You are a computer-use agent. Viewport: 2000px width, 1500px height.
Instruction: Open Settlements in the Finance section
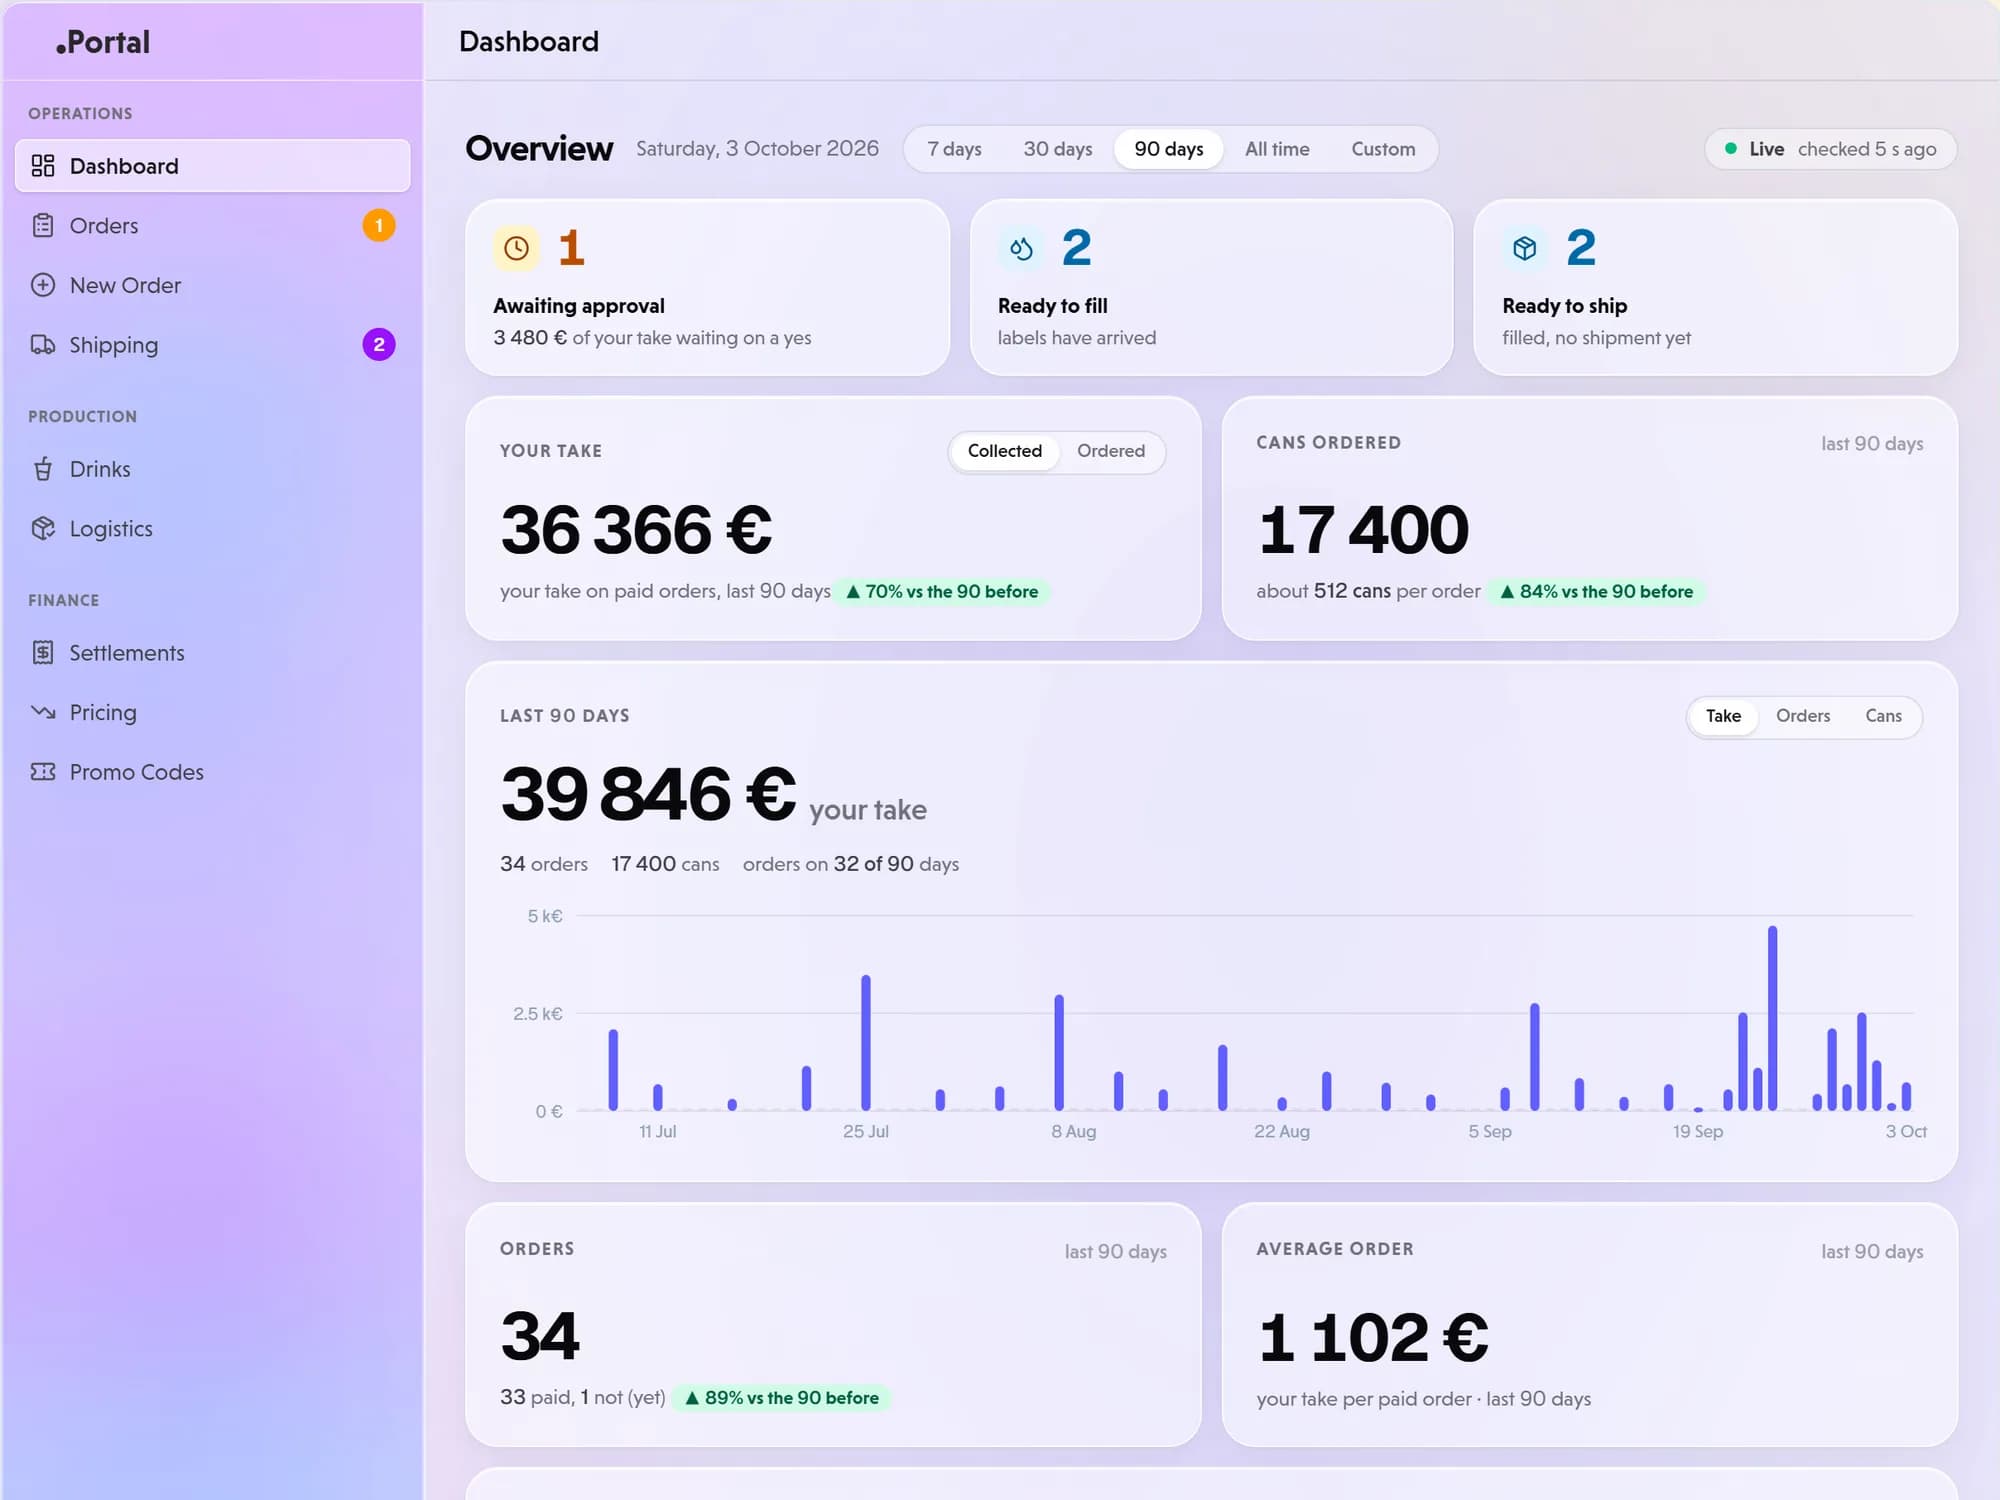[x=213, y=653]
